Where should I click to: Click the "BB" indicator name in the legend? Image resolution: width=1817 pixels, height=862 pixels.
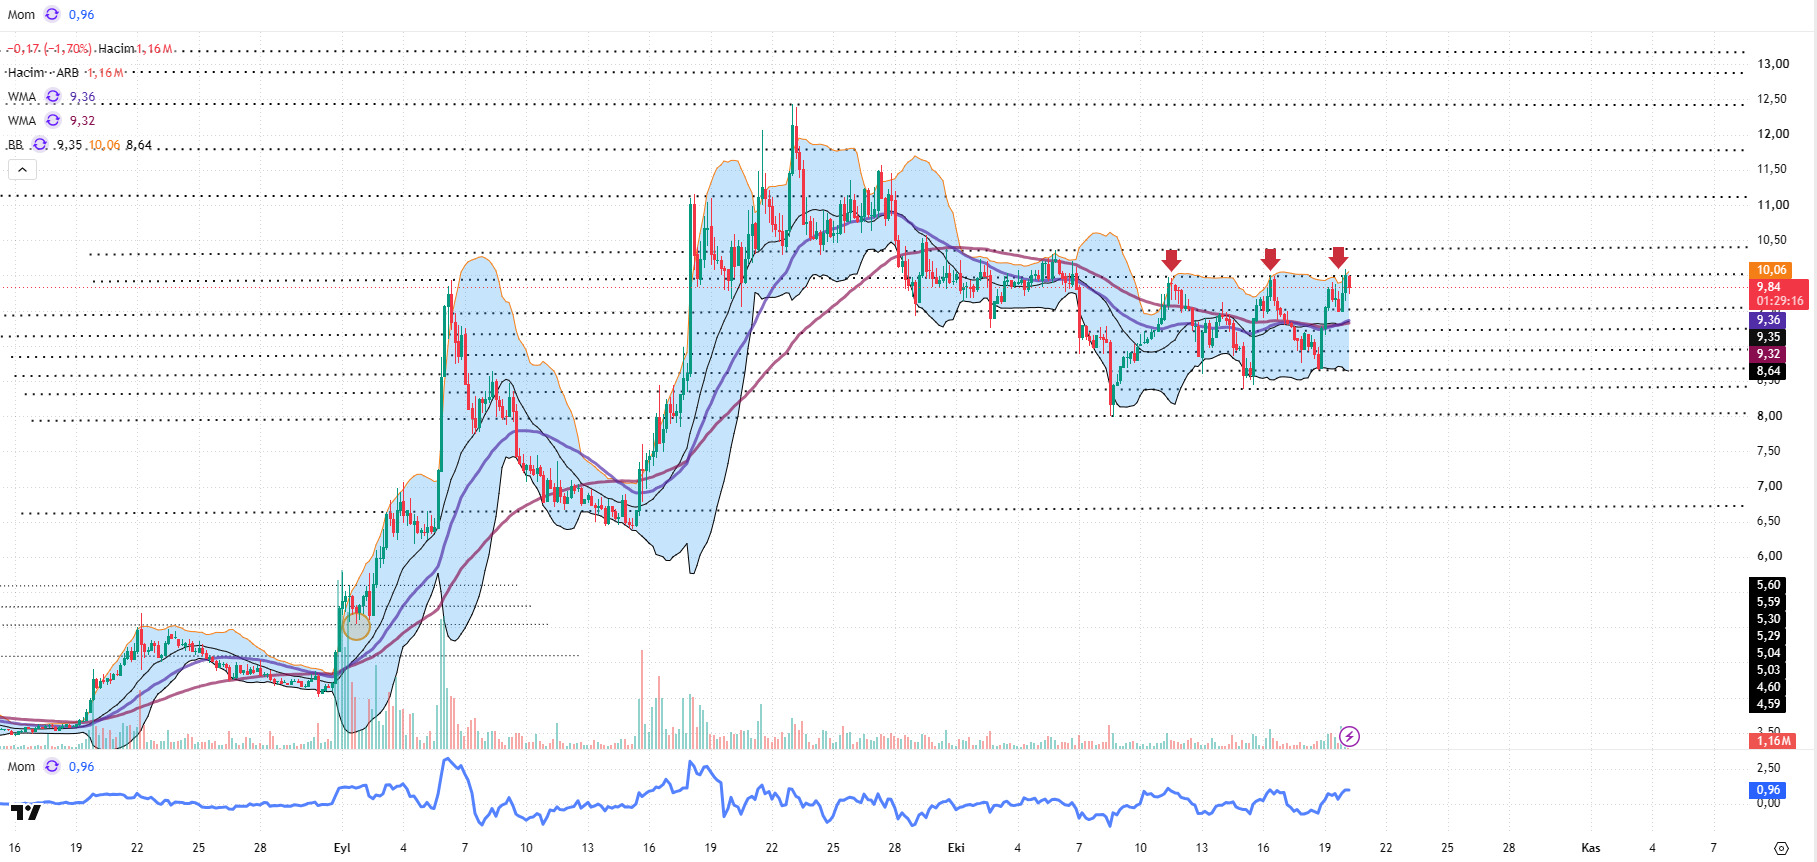coord(15,145)
